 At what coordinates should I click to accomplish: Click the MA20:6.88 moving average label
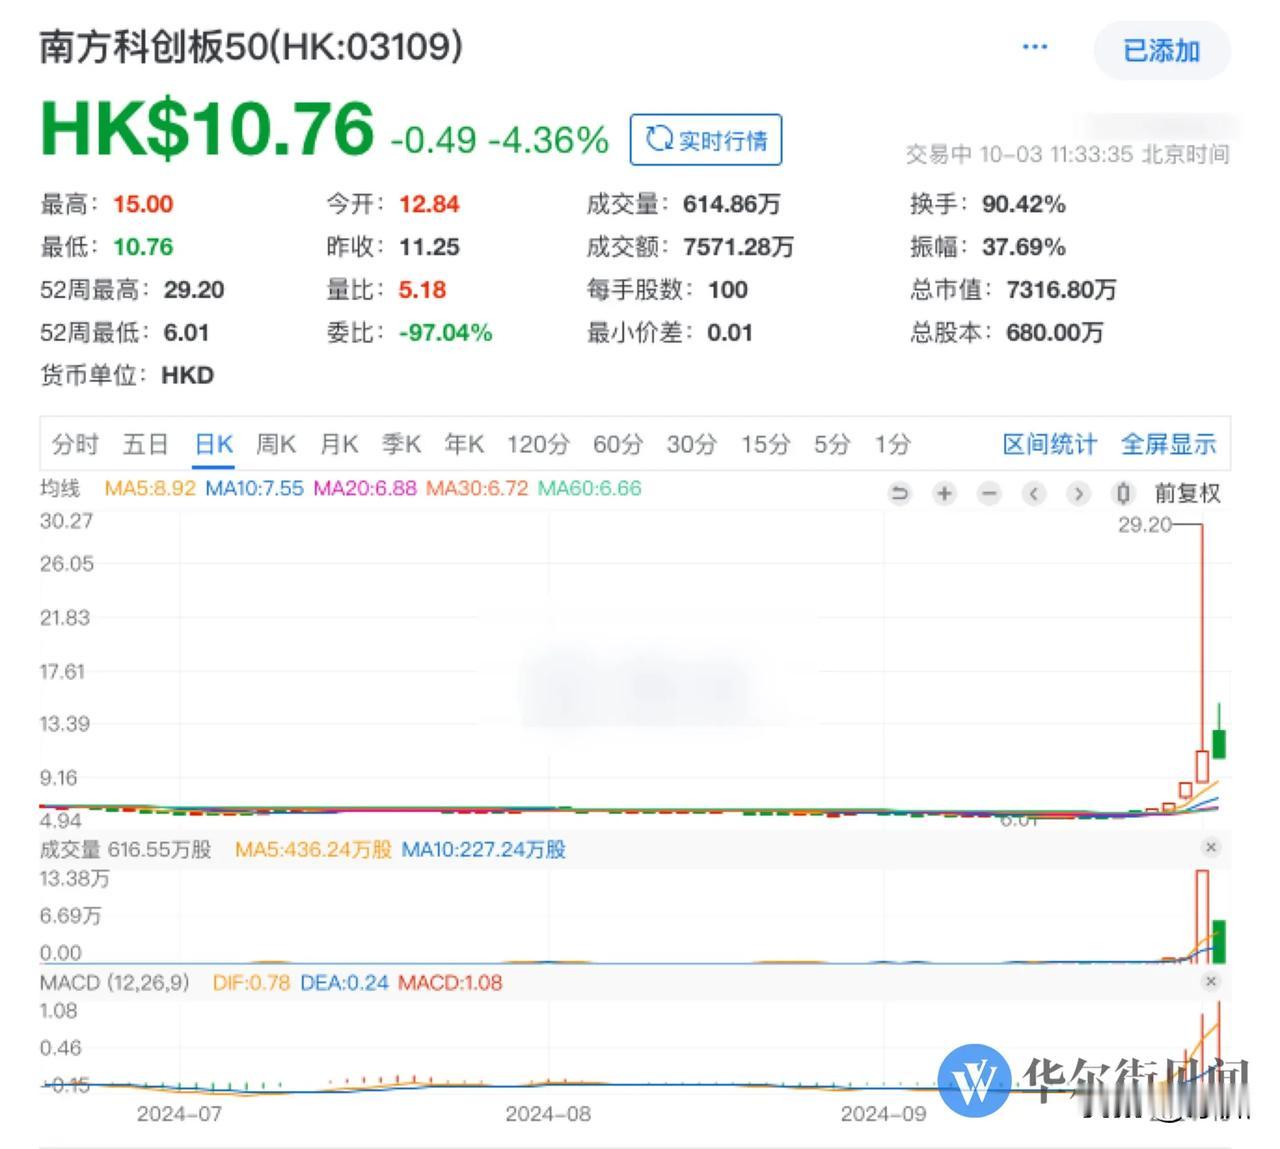pyautogui.click(x=365, y=489)
